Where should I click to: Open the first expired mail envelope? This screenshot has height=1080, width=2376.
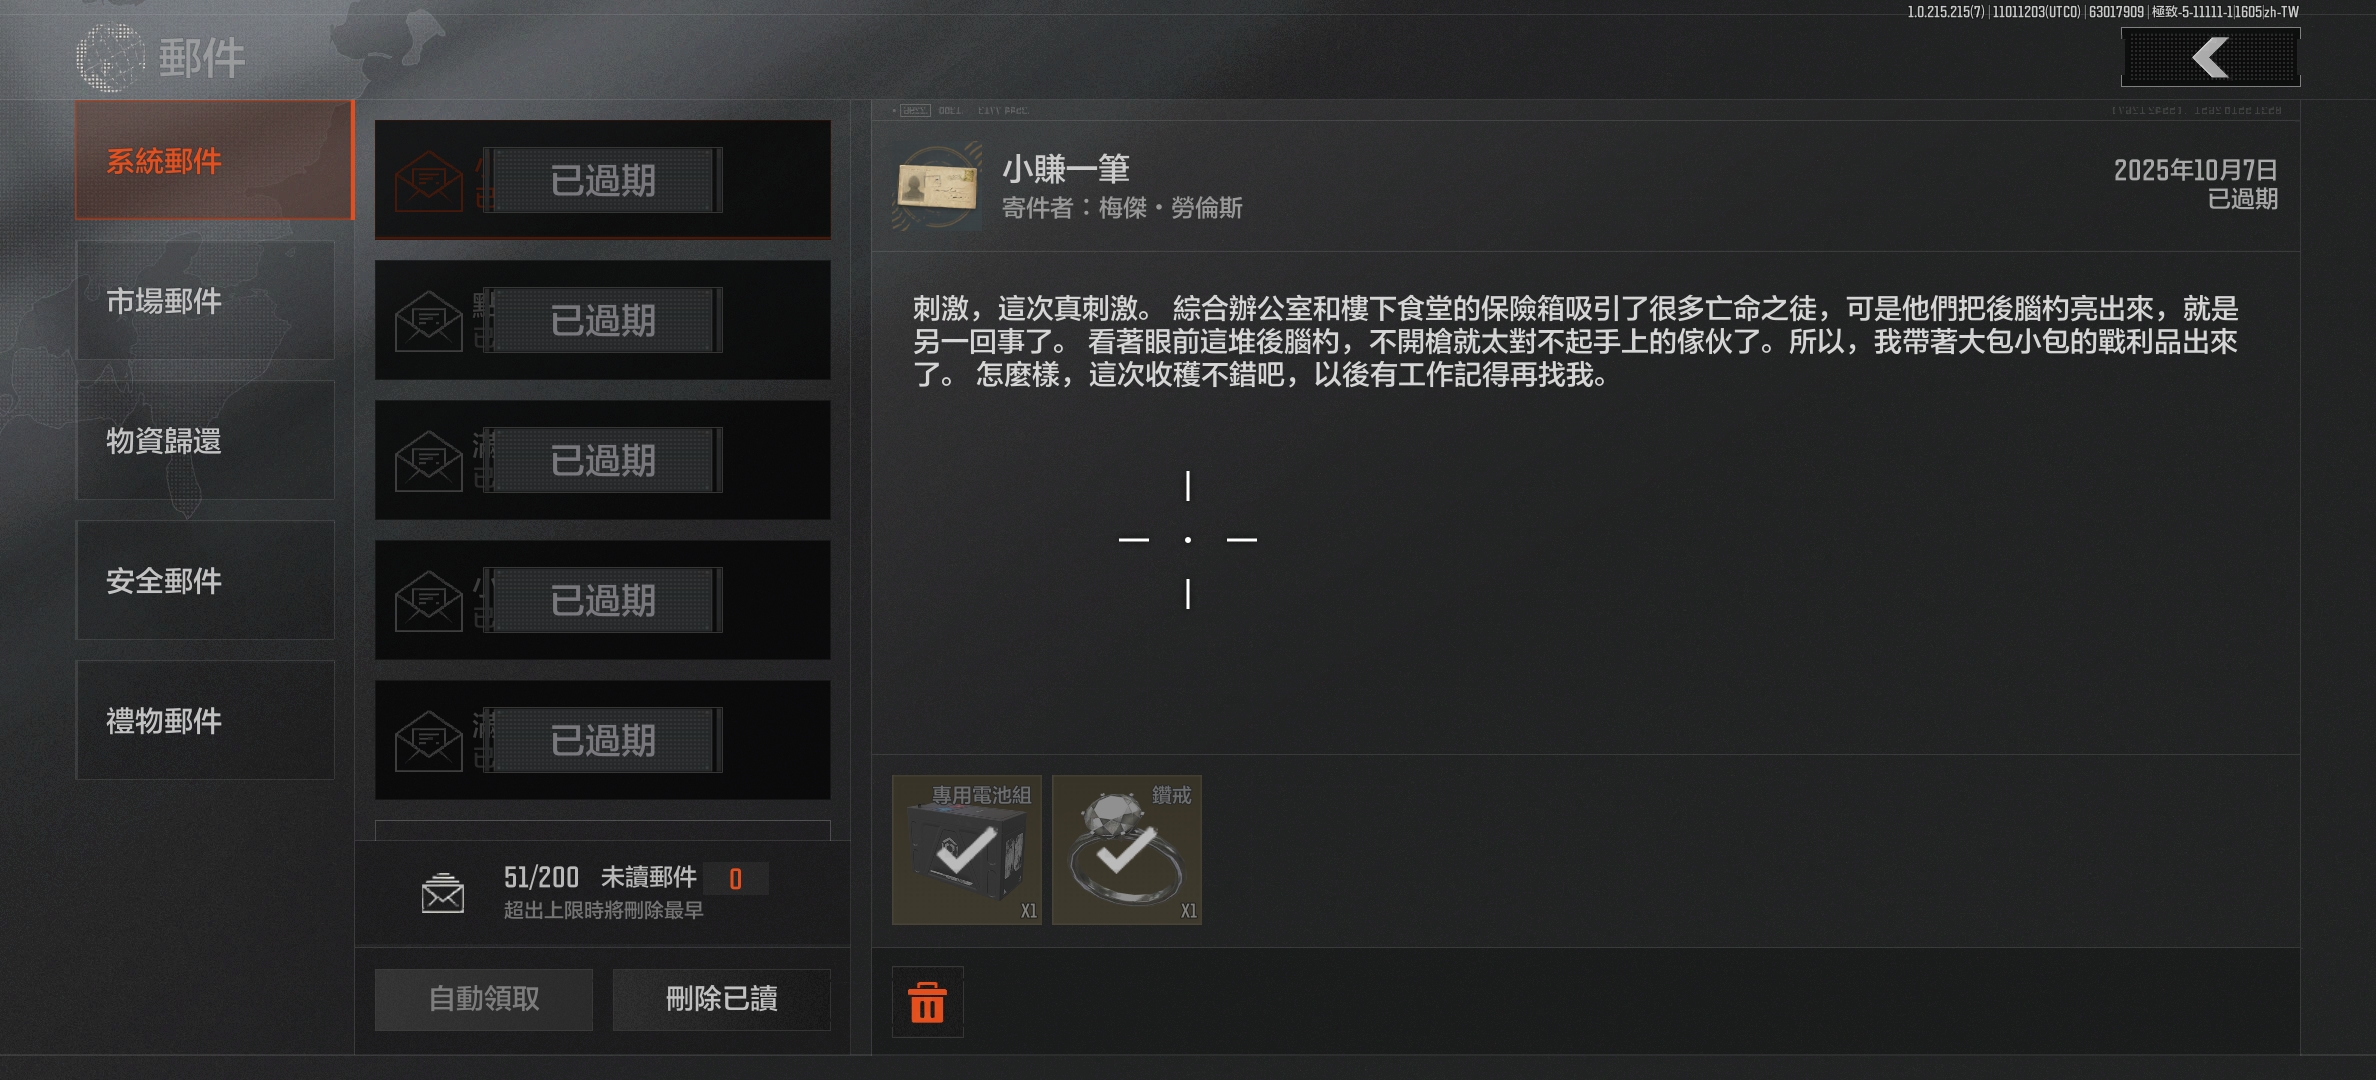[x=428, y=181]
